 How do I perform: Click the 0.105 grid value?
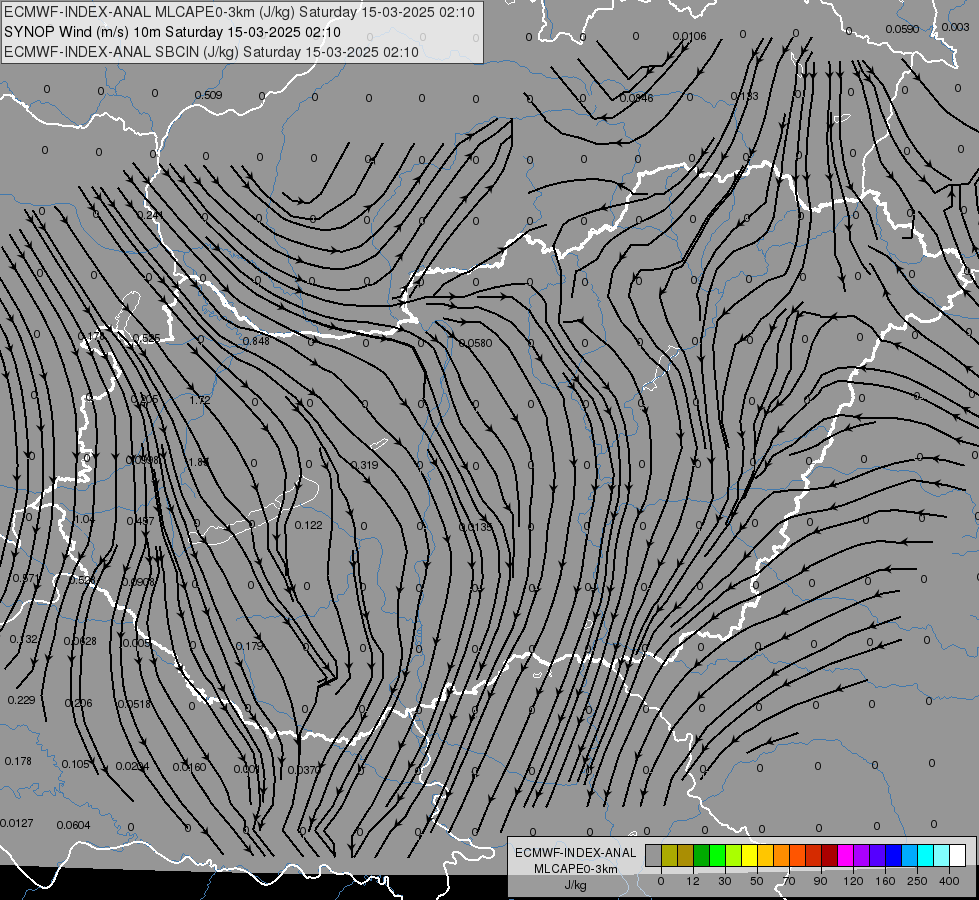[75, 764]
